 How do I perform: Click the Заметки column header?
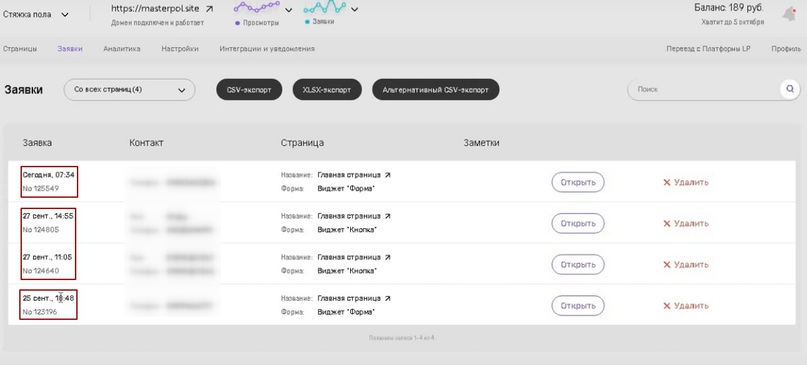tap(481, 143)
